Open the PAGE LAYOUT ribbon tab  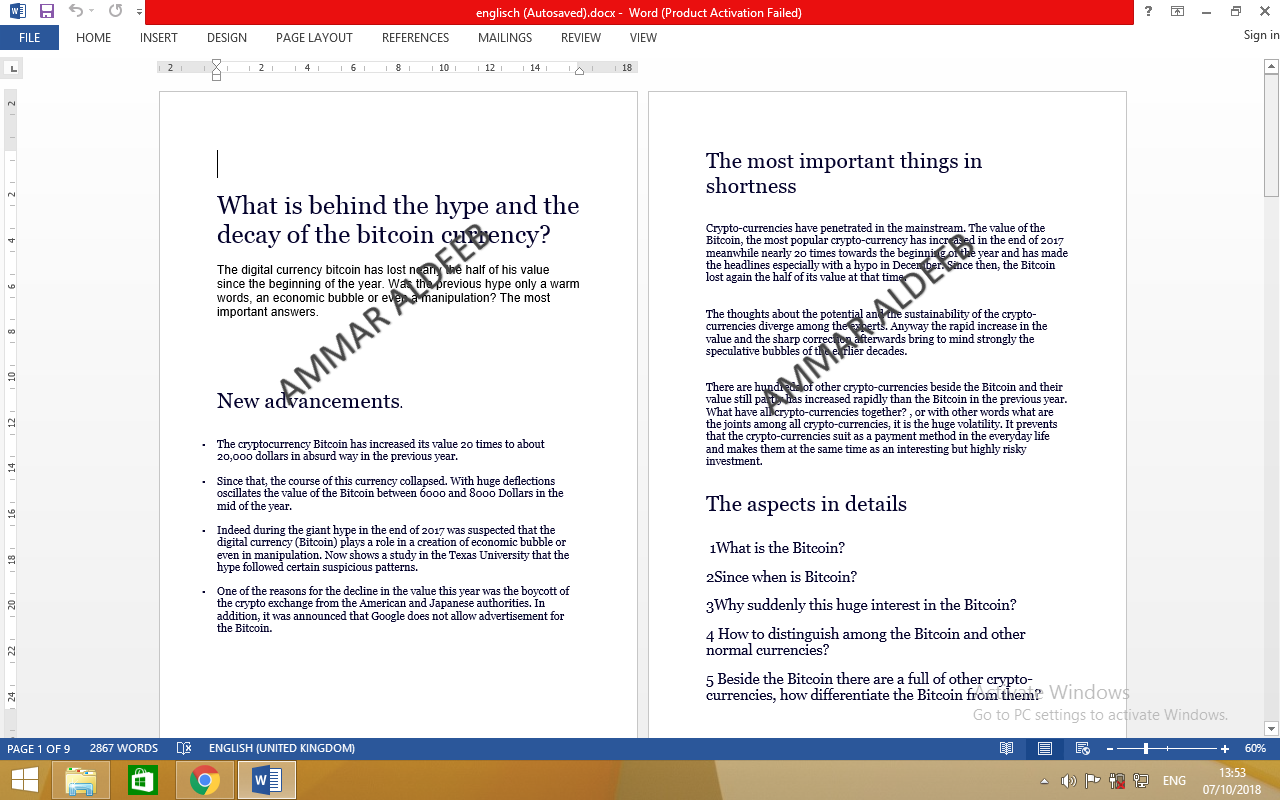(x=314, y=38)
